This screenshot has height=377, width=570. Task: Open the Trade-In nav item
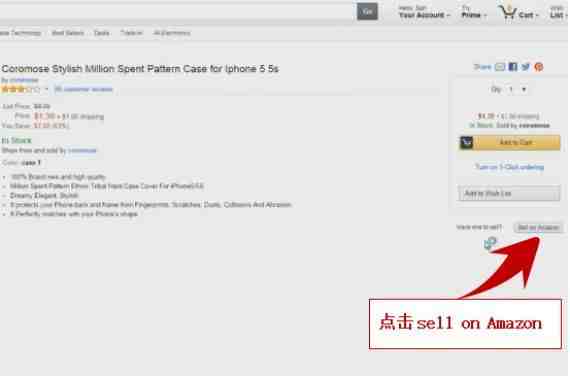point(131,33)
